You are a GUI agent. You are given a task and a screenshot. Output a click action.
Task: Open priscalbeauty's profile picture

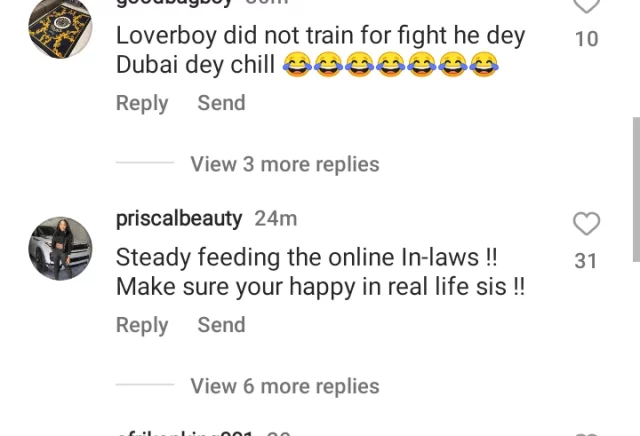point(60,249)
